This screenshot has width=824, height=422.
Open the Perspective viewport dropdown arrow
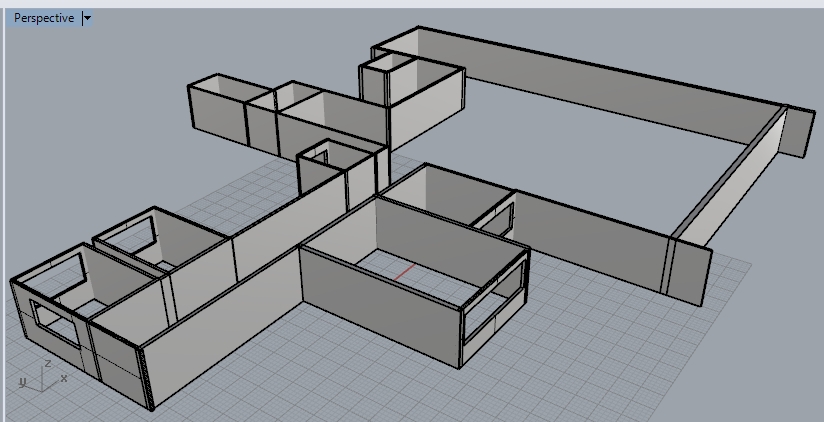pos(87,18)
